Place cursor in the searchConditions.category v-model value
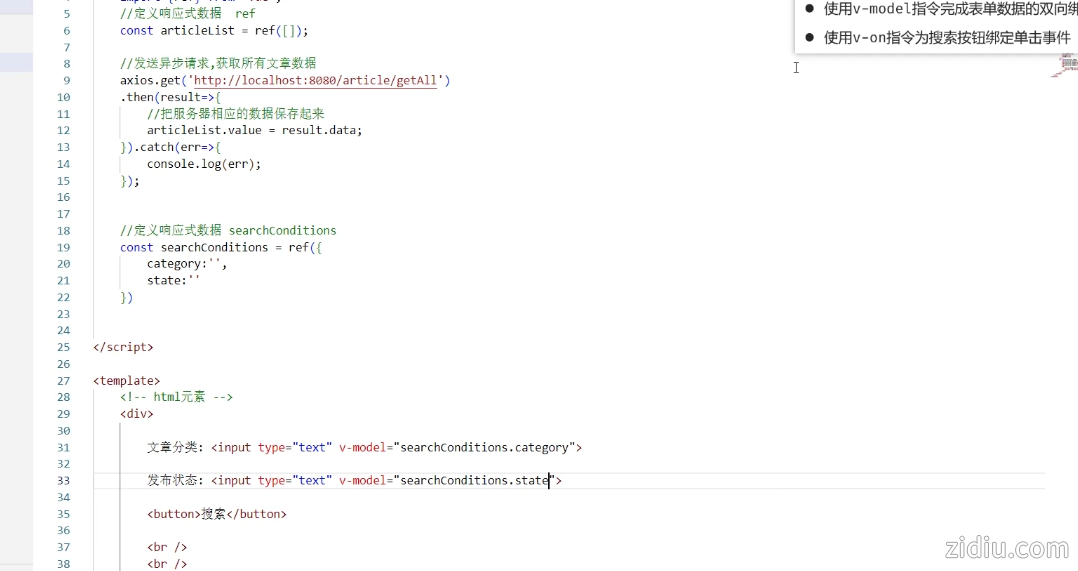 point(485,448)
